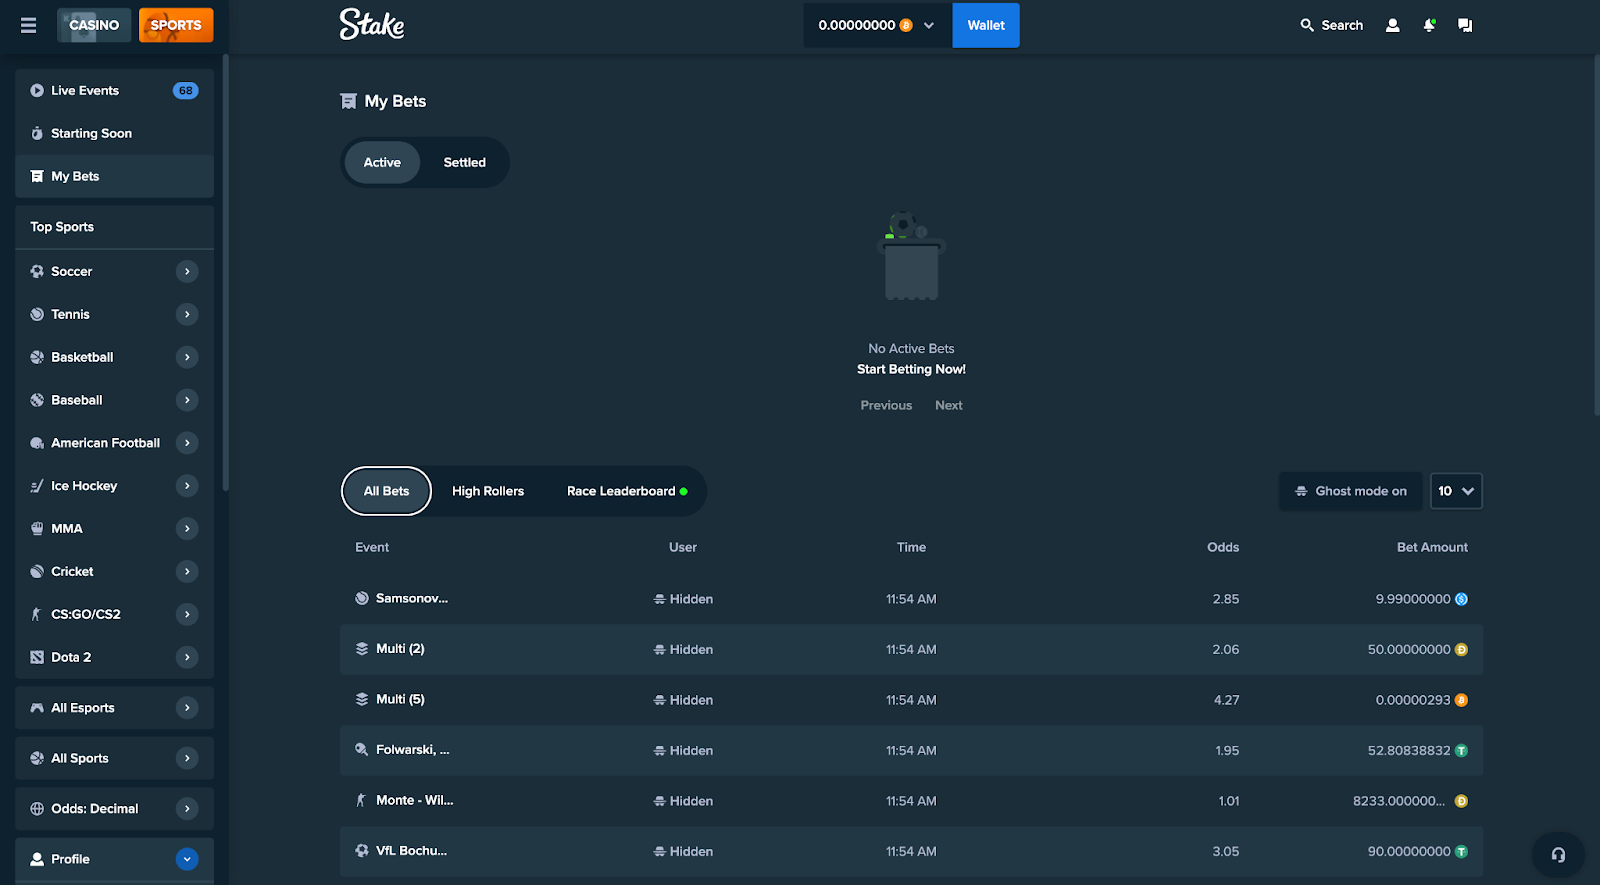Open the rows count dropdown showing 10
1600x885 pixels.
click(x=1455, y=491)
